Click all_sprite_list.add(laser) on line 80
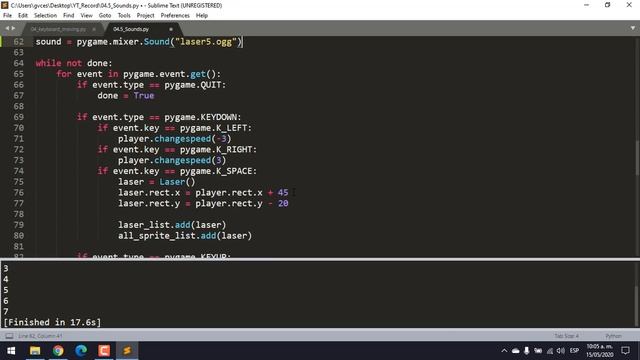Screen dimensions: 640x360 [185, 236]
